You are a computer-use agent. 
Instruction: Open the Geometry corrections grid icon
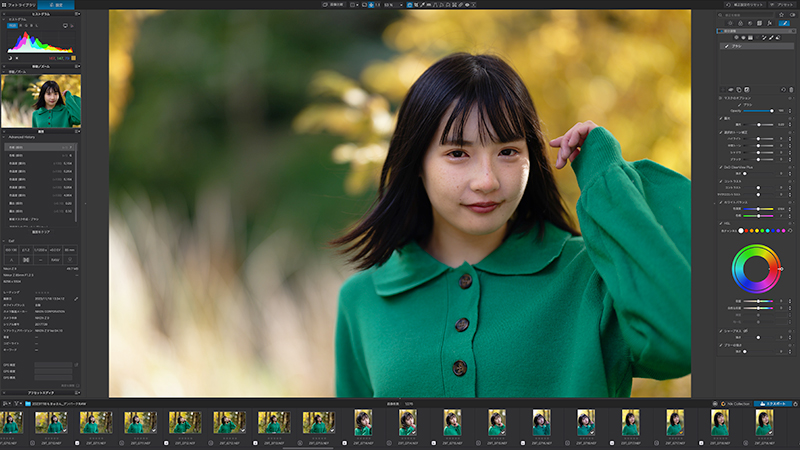pyautogui.click(x=759, y=23)
